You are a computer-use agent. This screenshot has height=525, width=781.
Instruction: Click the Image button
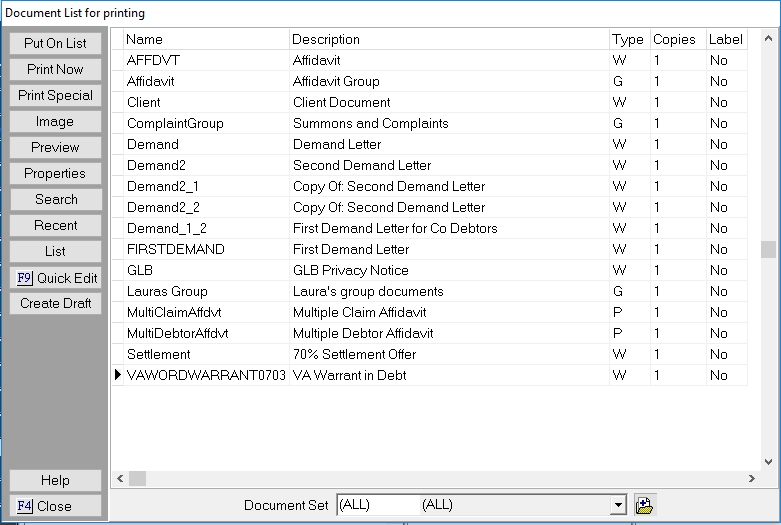(56, 121)
